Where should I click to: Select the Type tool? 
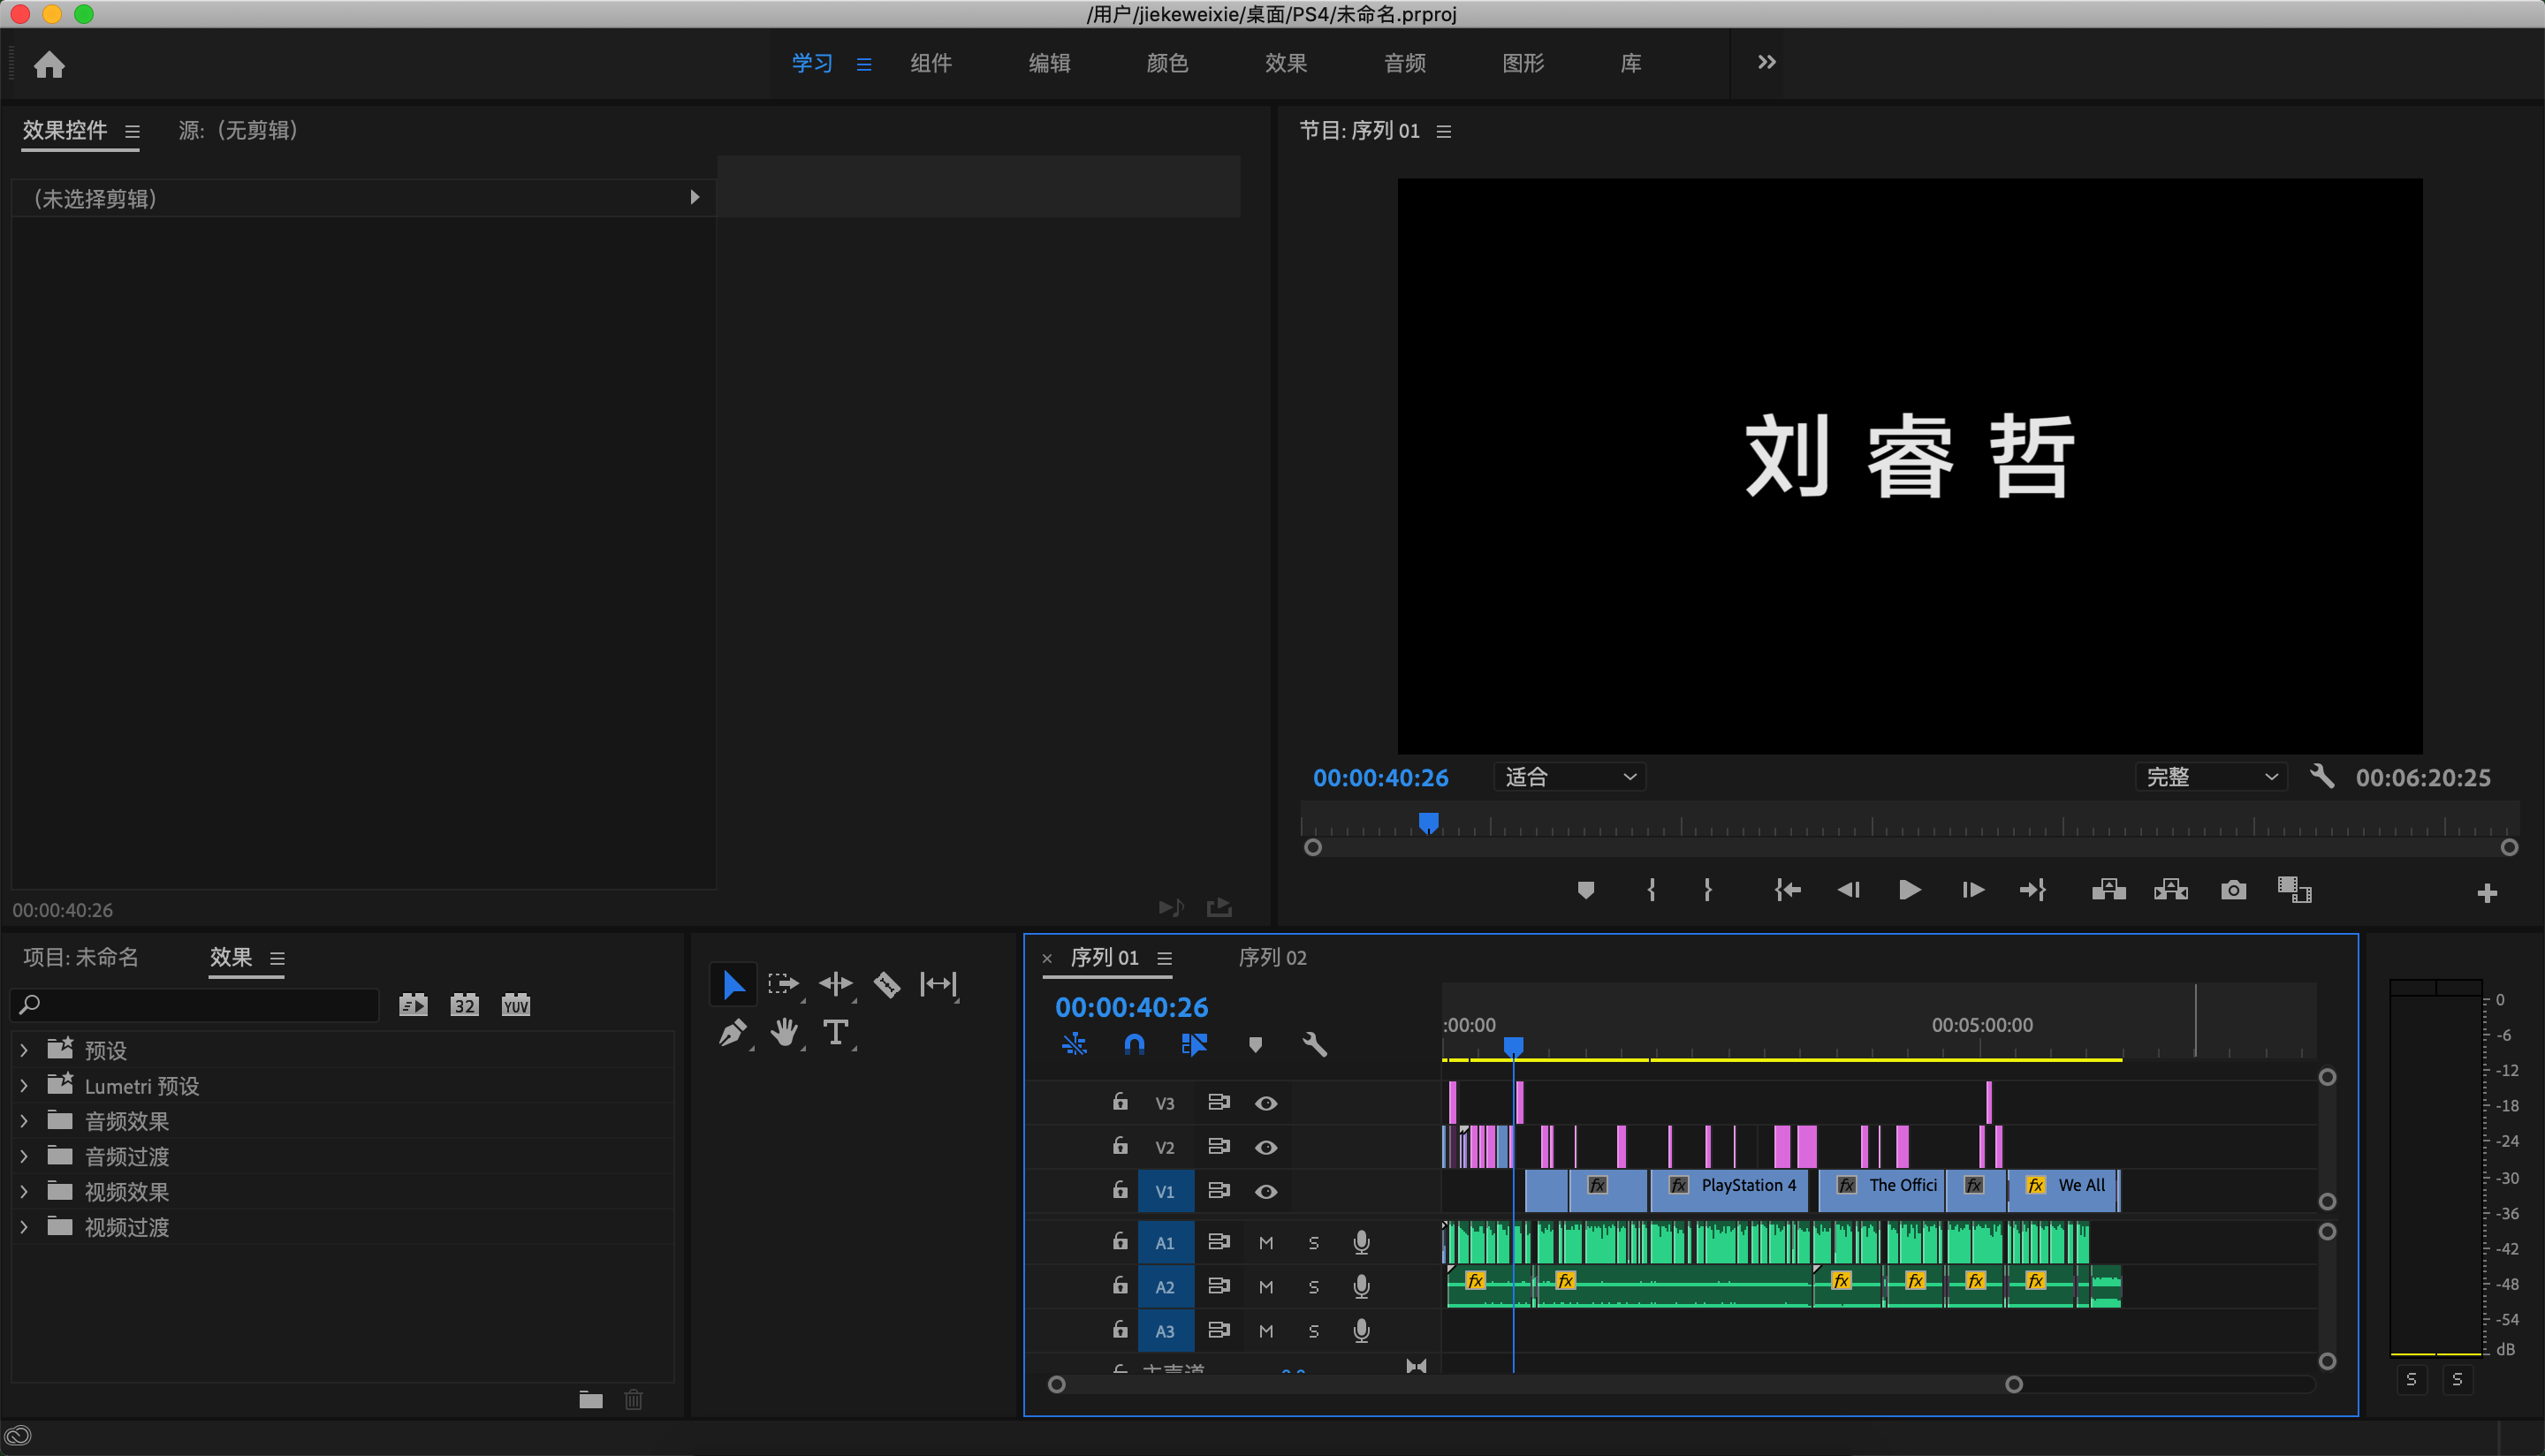[x=836, y=1033]
